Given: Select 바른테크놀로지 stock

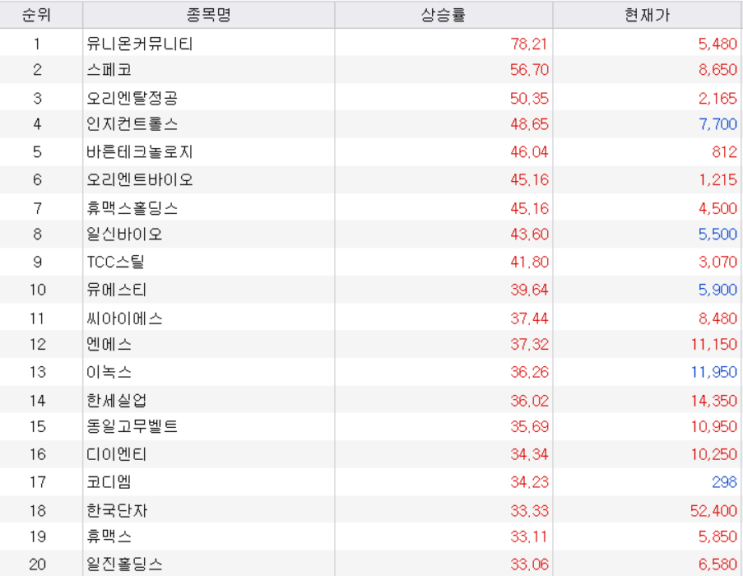Looking at the screenshot, I should 140,152.
